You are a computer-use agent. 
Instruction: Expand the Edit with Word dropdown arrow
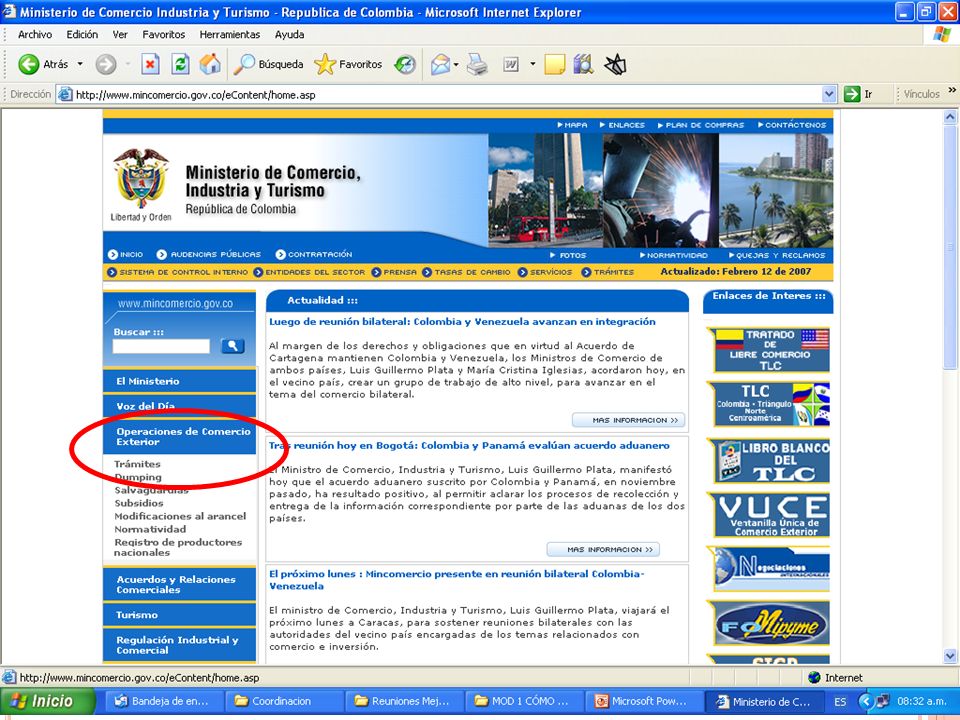click(533, 64)
